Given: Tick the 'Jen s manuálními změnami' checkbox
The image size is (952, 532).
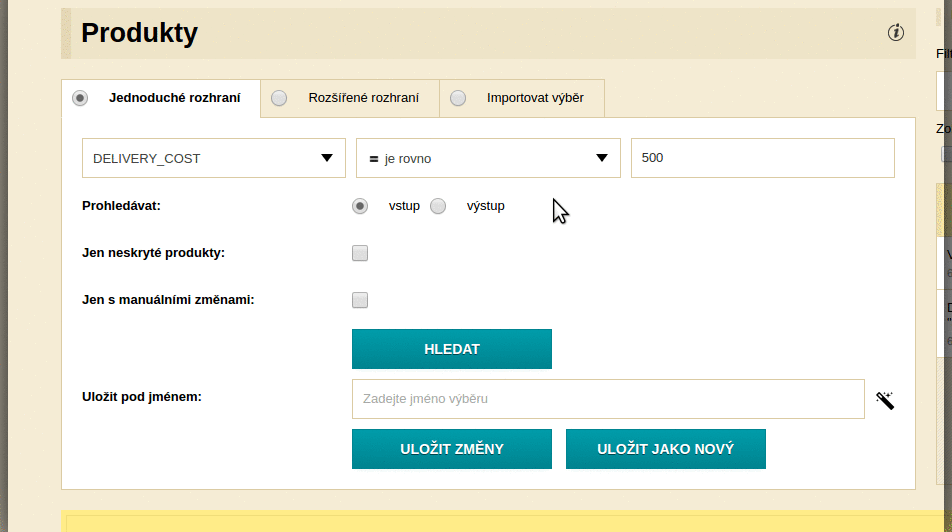Looking at the screenshot, I should point(360,300).
